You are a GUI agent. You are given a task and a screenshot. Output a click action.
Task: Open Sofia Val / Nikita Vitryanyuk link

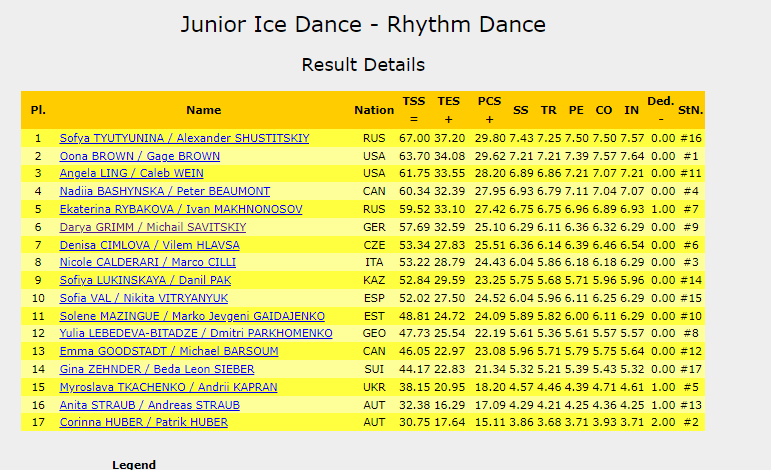click(x=144, y=298)
